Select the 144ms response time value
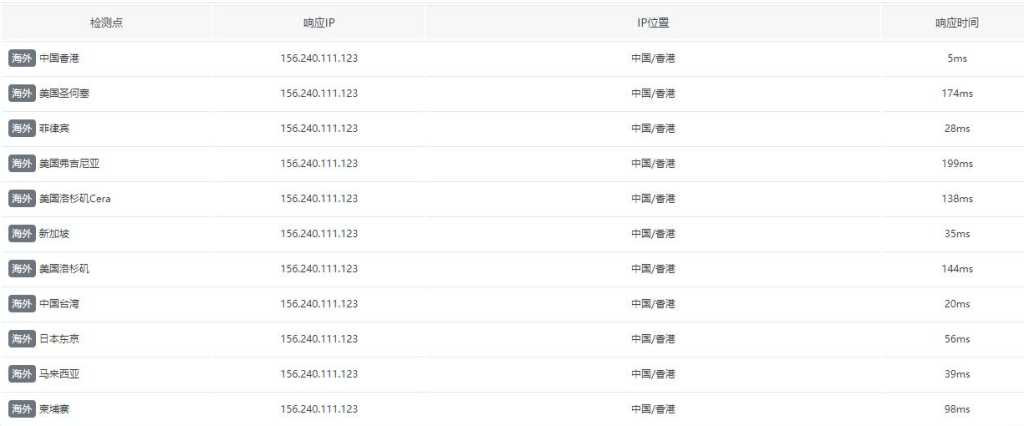The height and width of the screenshot is (426, 1024). [957, 269]
